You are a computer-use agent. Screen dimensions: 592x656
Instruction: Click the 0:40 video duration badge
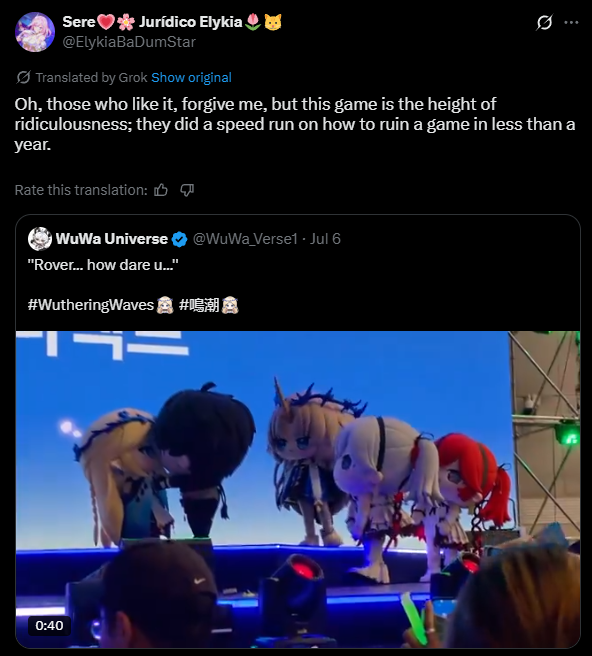pos(49,625)
